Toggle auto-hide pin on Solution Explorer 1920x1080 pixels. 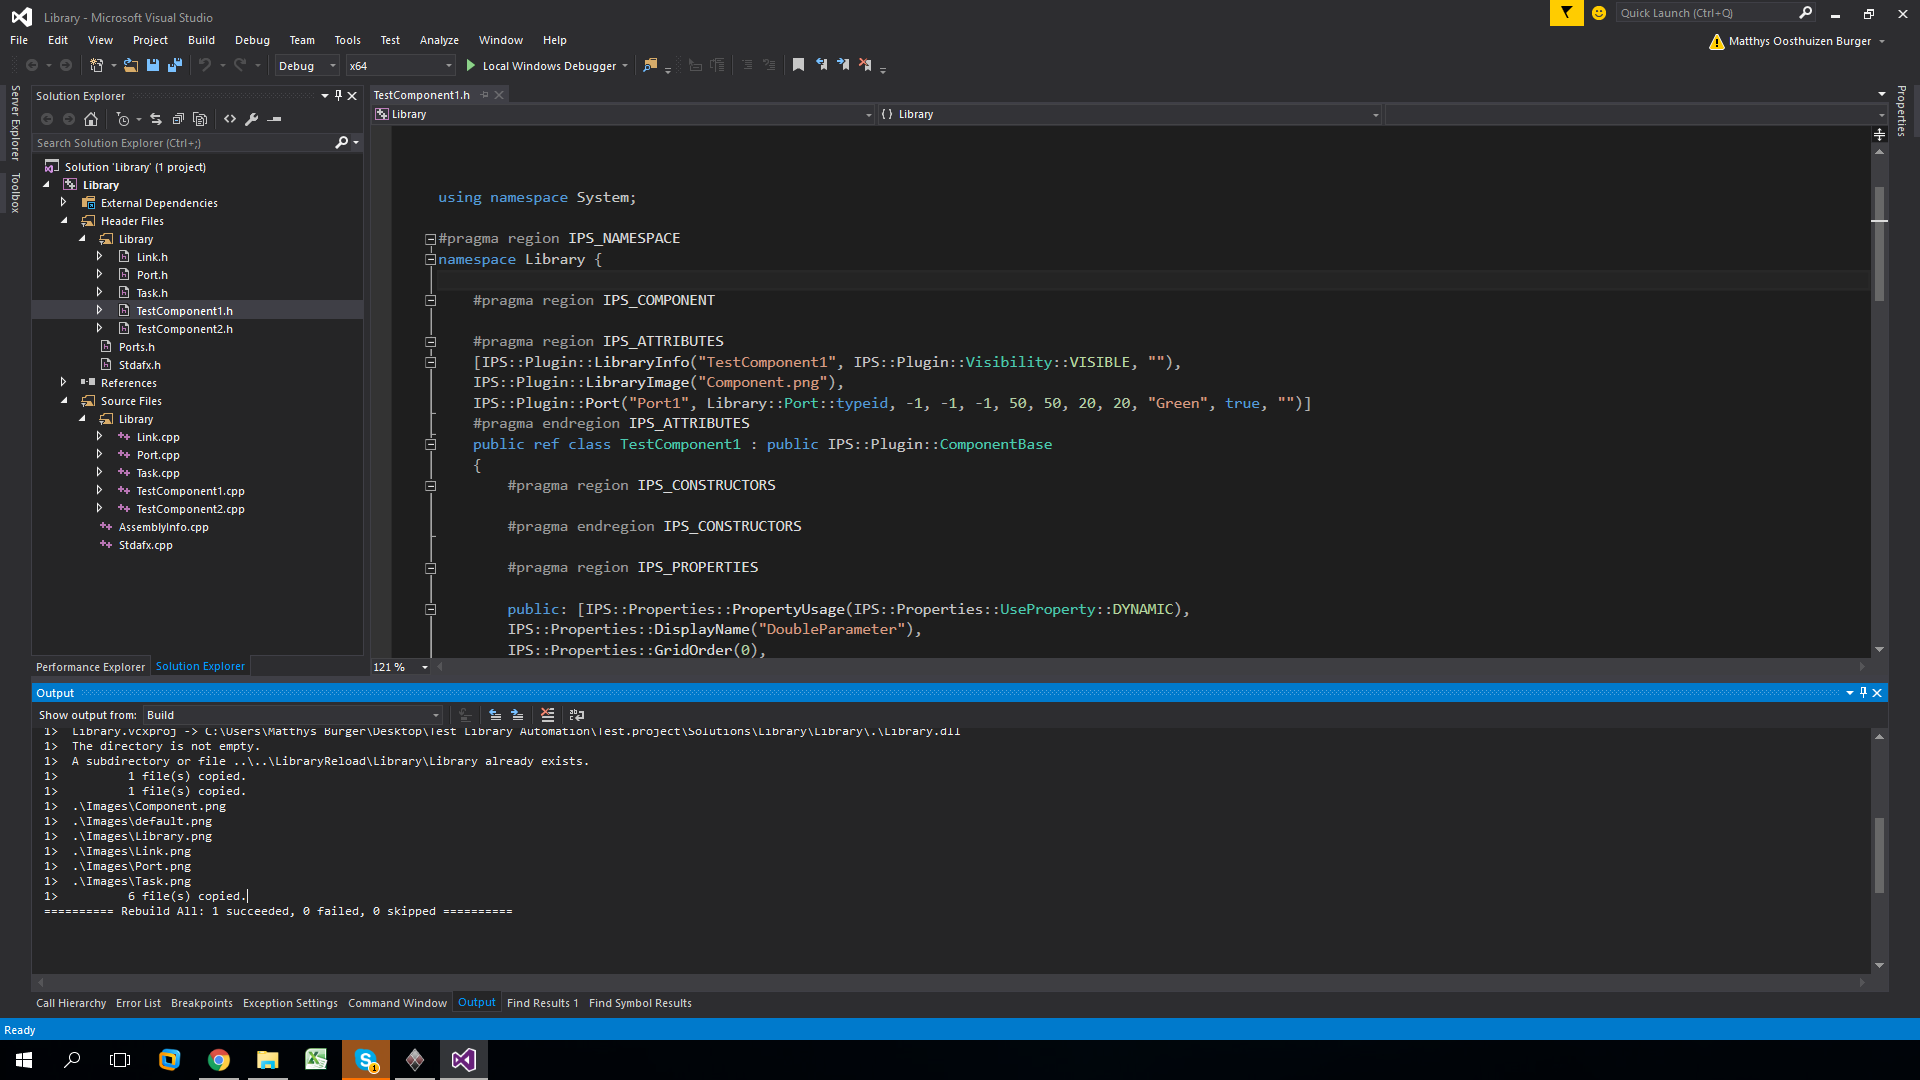(338, 96)
